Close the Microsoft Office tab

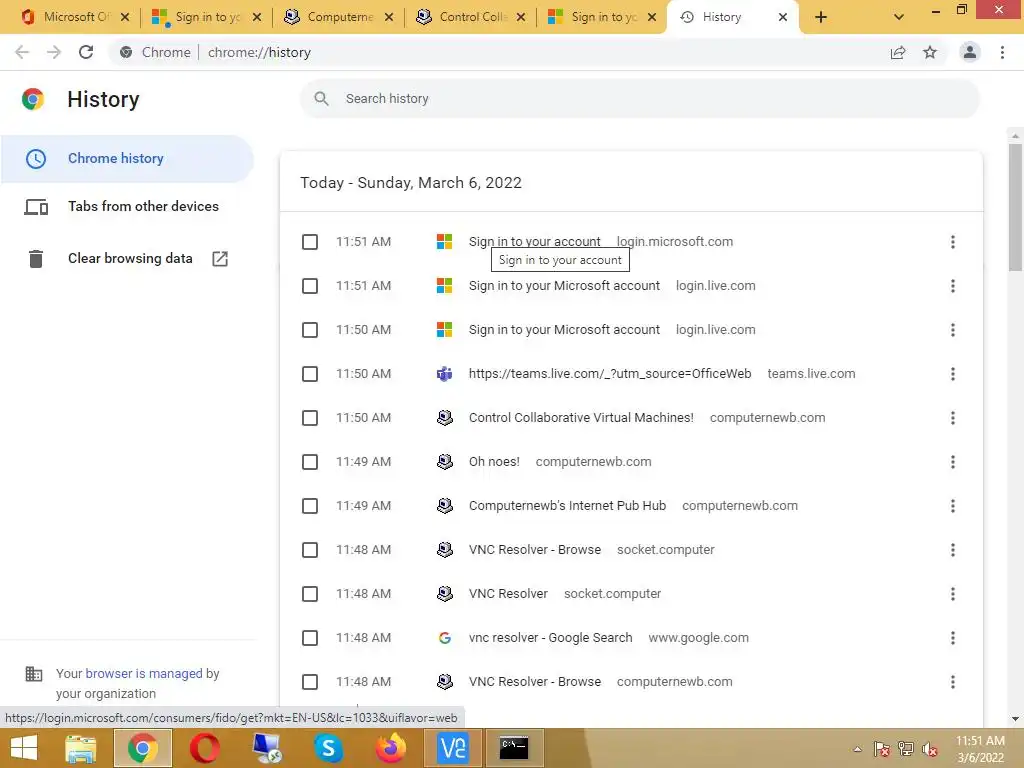(125, 17)
